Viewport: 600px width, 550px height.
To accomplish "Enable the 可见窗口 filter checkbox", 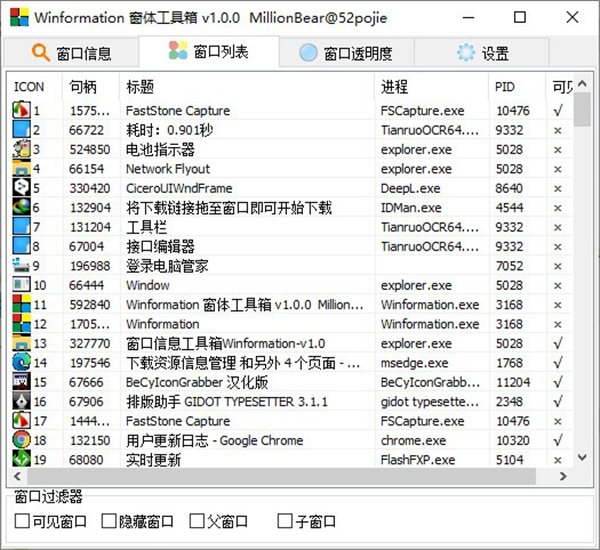I will pos(23,521).
